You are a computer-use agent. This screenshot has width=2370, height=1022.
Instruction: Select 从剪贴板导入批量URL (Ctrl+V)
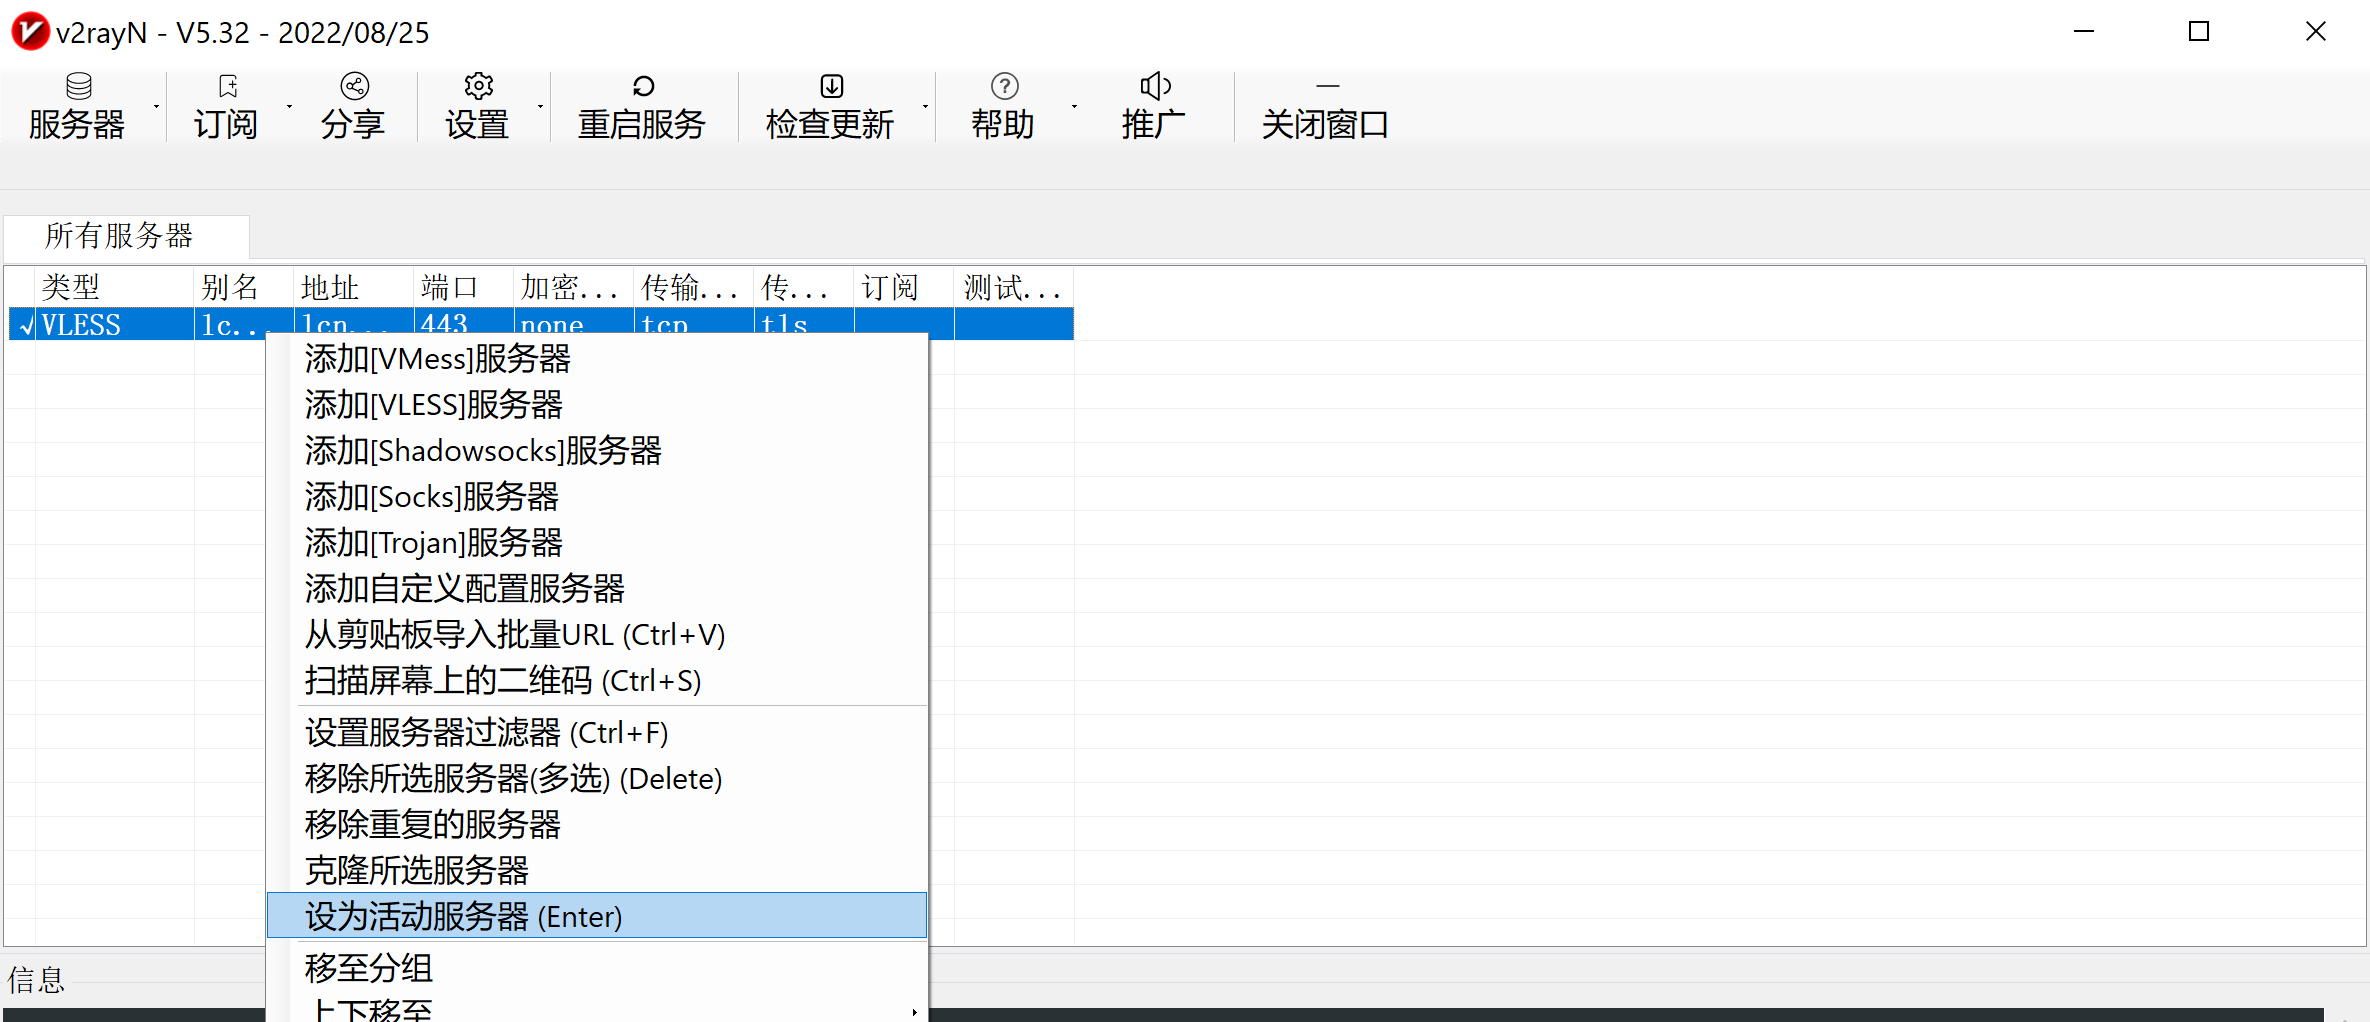pyautogui.click(x=597, y=635)
